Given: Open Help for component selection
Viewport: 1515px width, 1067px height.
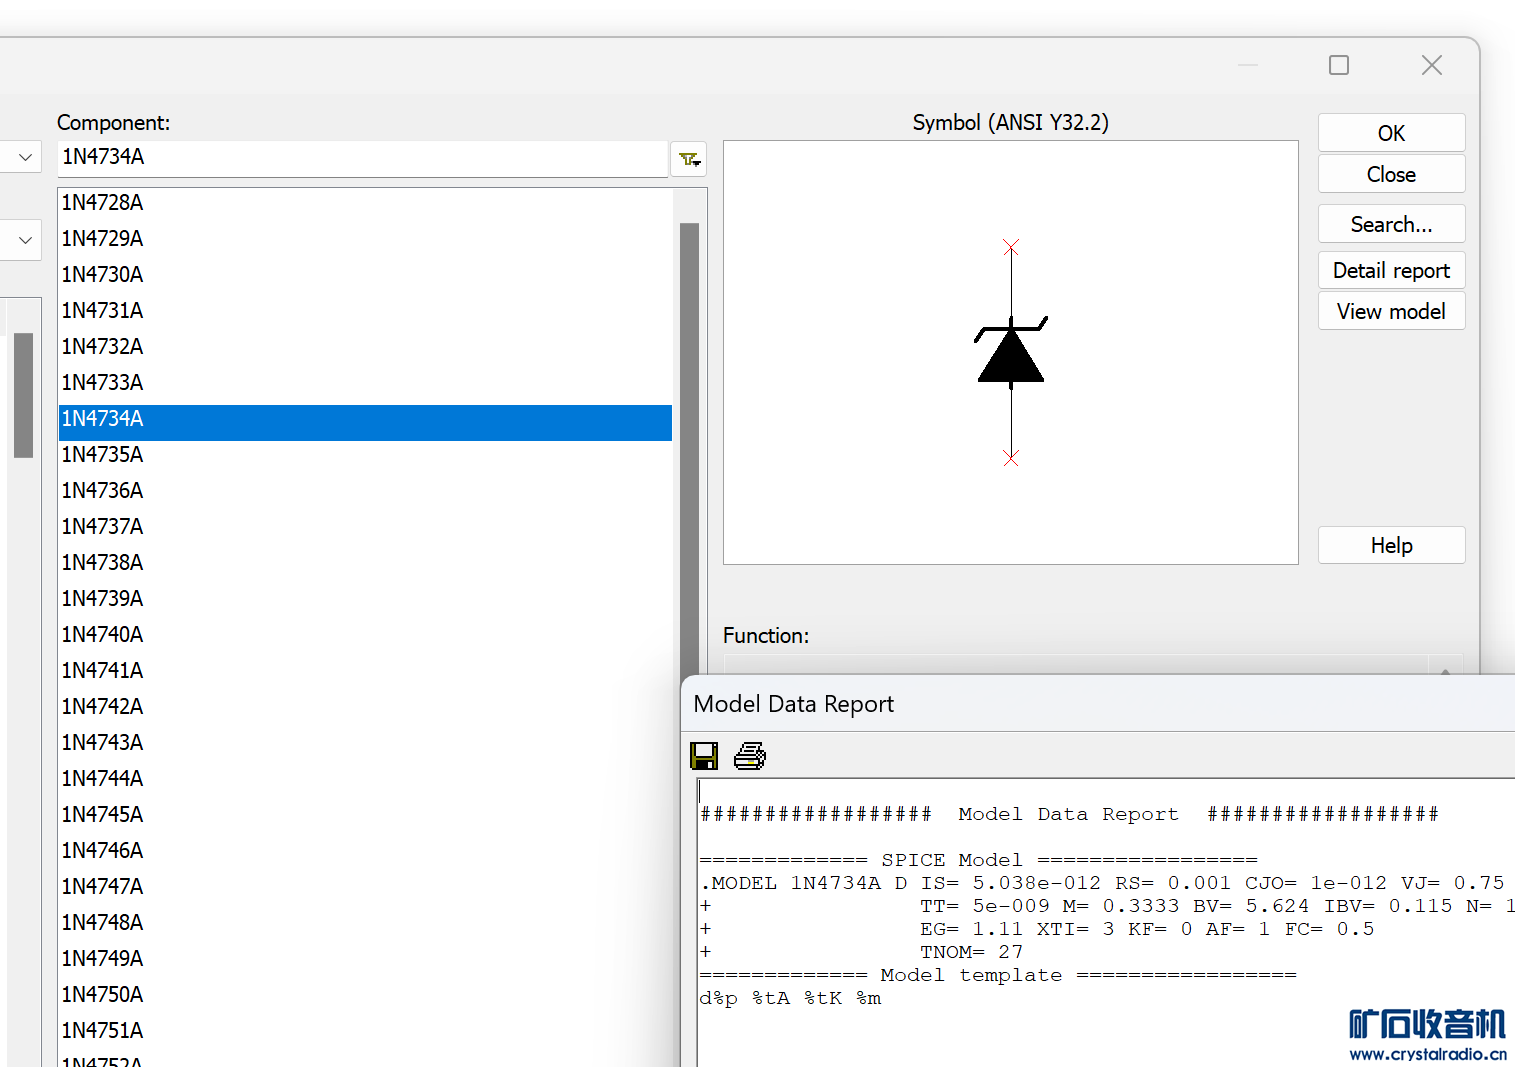Looking at the screenshot, I should [1391, 545].
